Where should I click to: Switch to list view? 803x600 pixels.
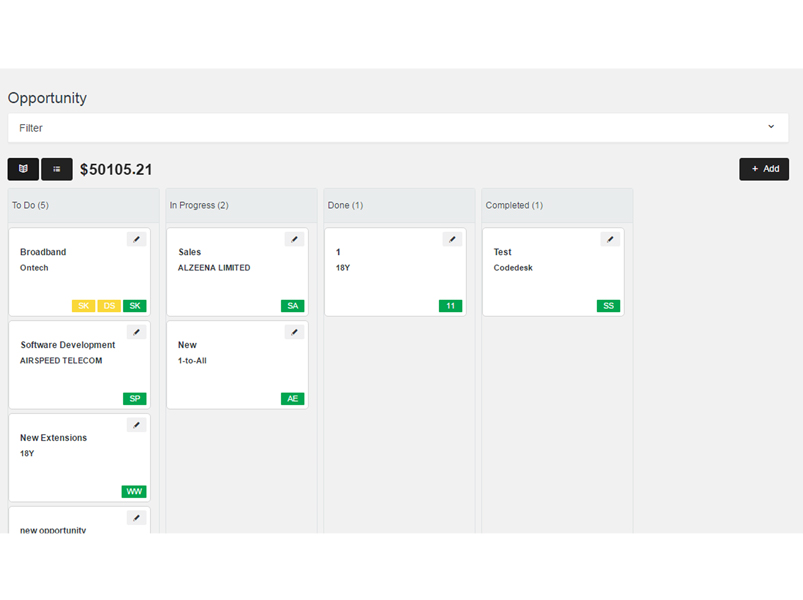tap(57, 169)
